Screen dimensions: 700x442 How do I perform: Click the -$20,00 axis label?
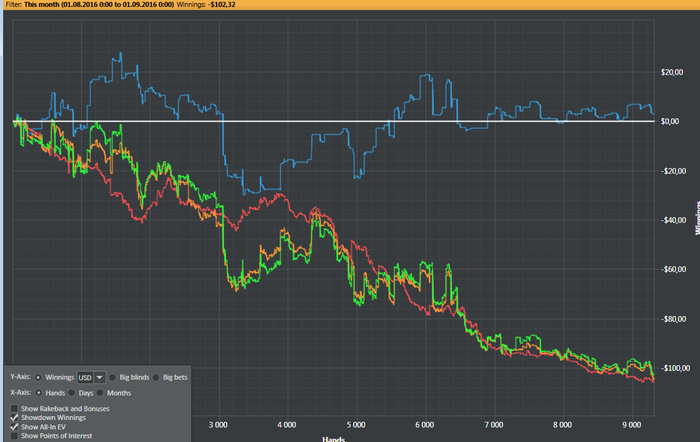pyautogui.click(x=672, y=171)
